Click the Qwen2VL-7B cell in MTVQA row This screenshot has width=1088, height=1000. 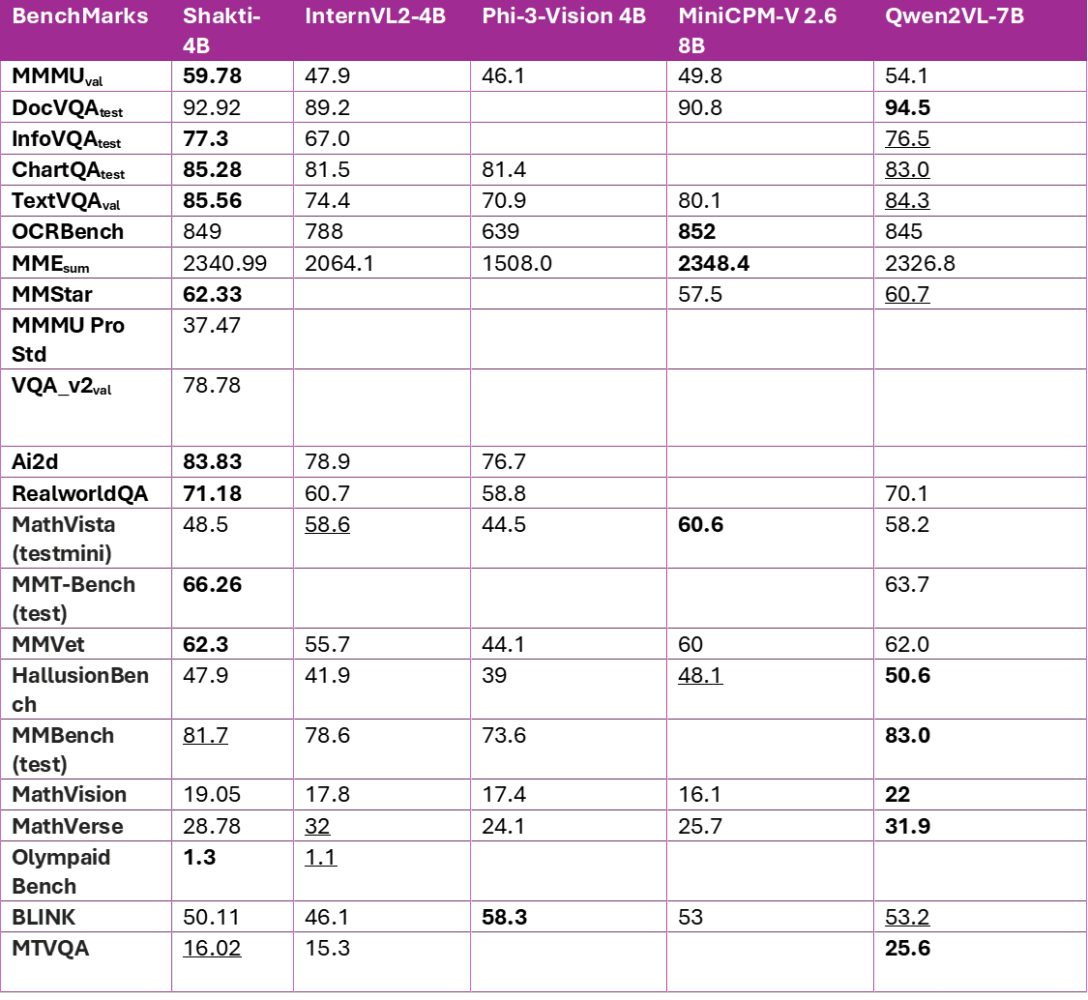point(980,961)
